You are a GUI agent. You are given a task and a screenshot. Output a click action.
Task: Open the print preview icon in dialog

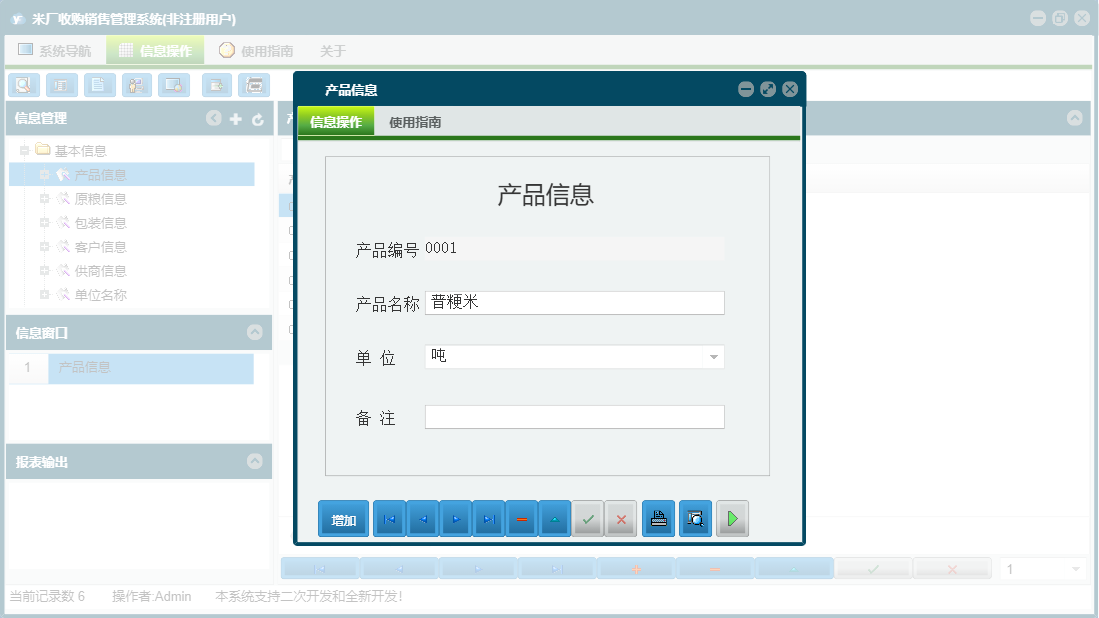click(695, 518)
